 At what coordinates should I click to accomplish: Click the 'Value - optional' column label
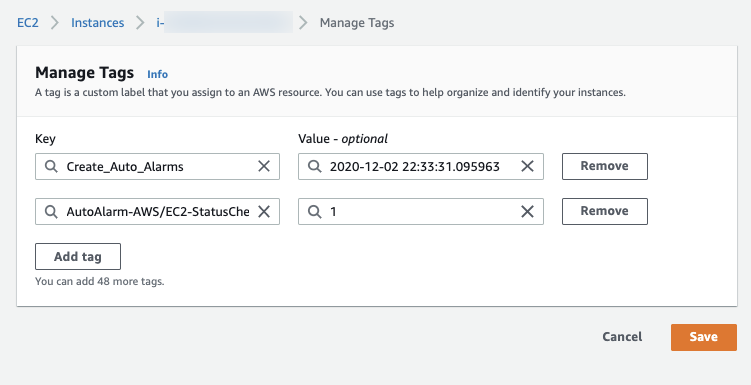point(343,139)
